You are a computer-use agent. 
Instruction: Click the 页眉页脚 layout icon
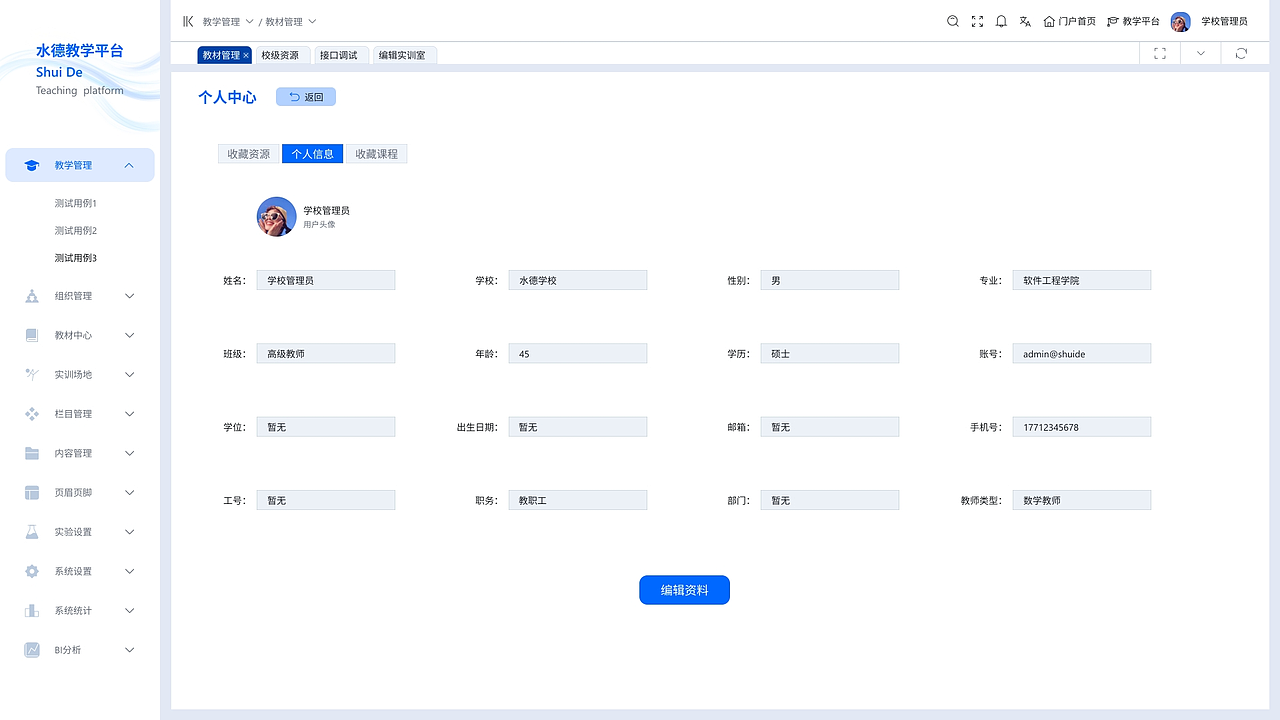(x=32, y=492)
